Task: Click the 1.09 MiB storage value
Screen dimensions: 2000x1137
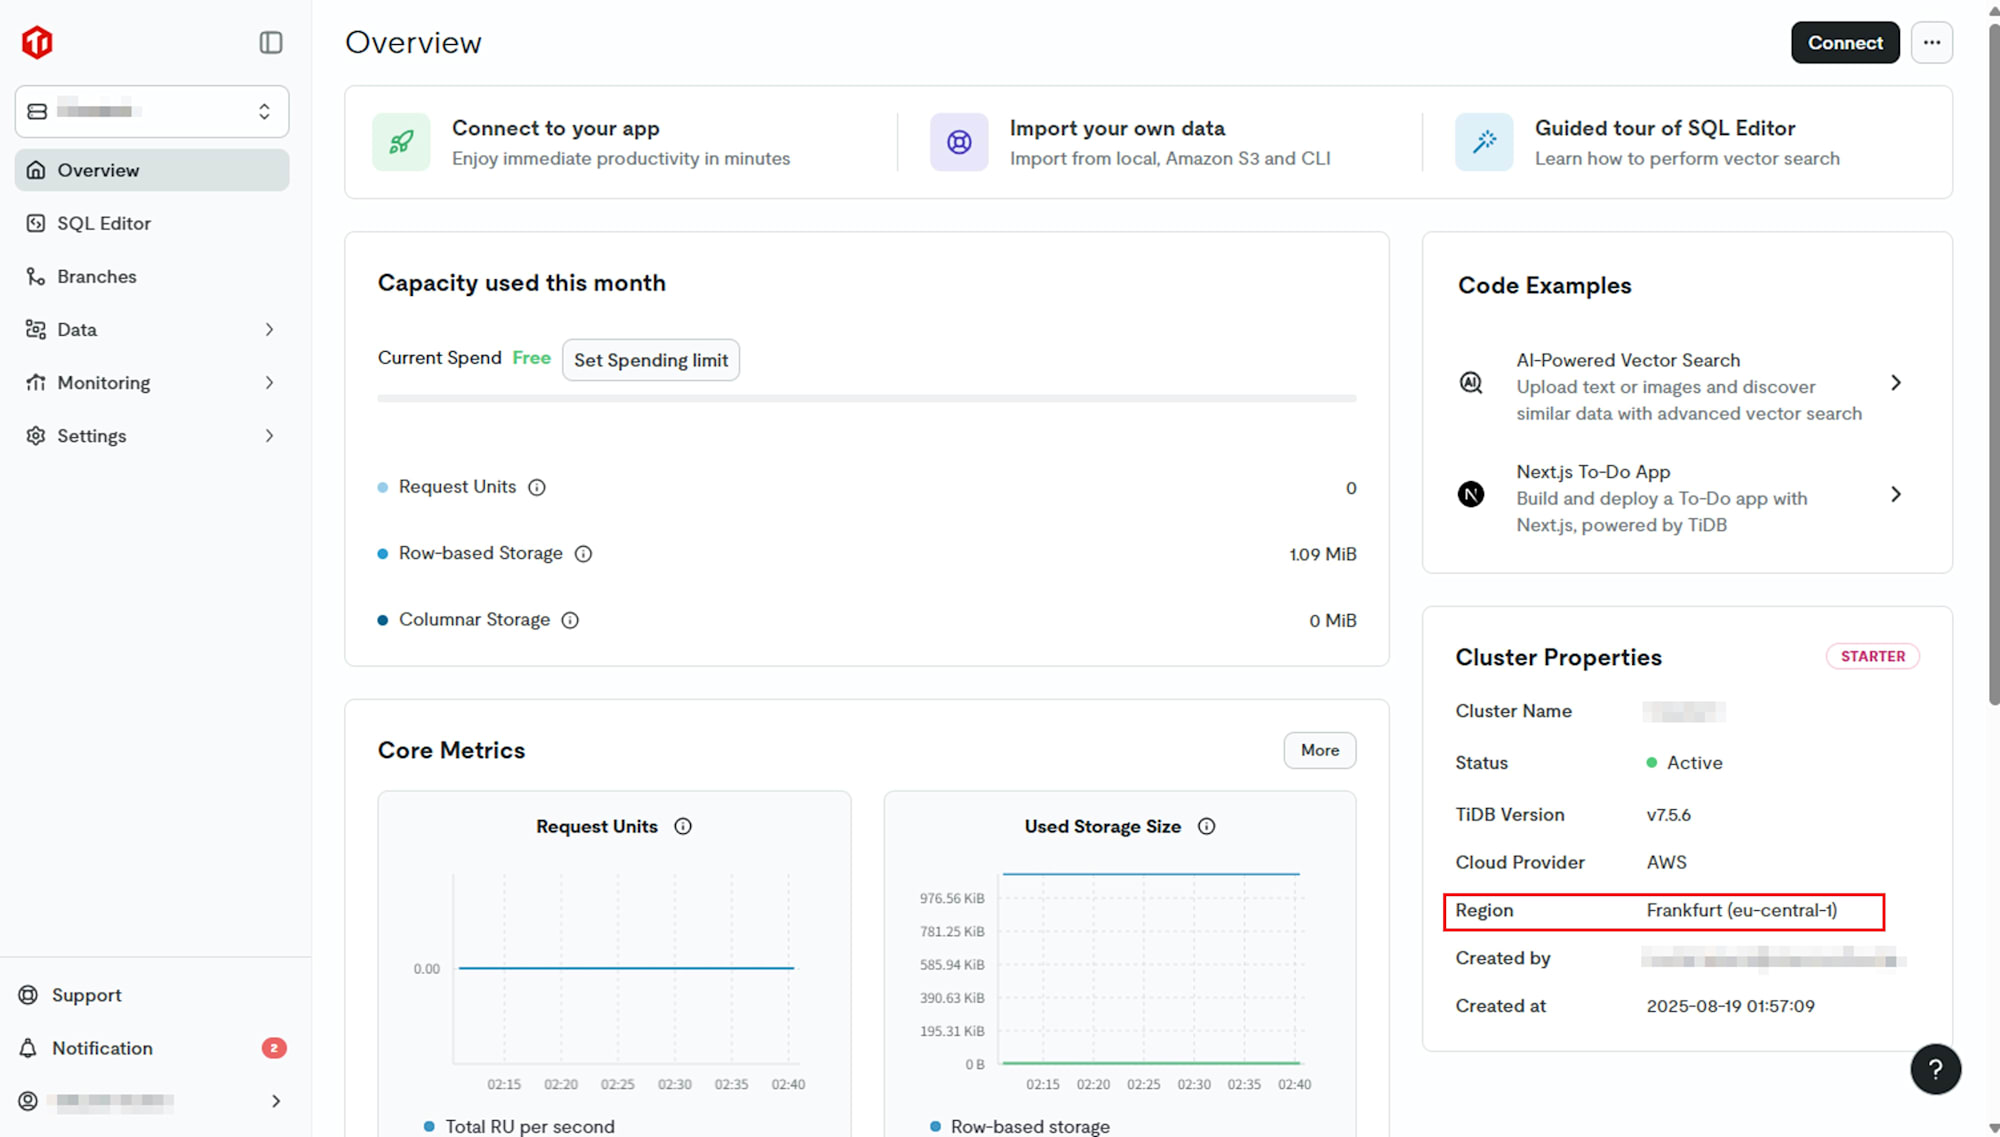Action: point(1322,554)
